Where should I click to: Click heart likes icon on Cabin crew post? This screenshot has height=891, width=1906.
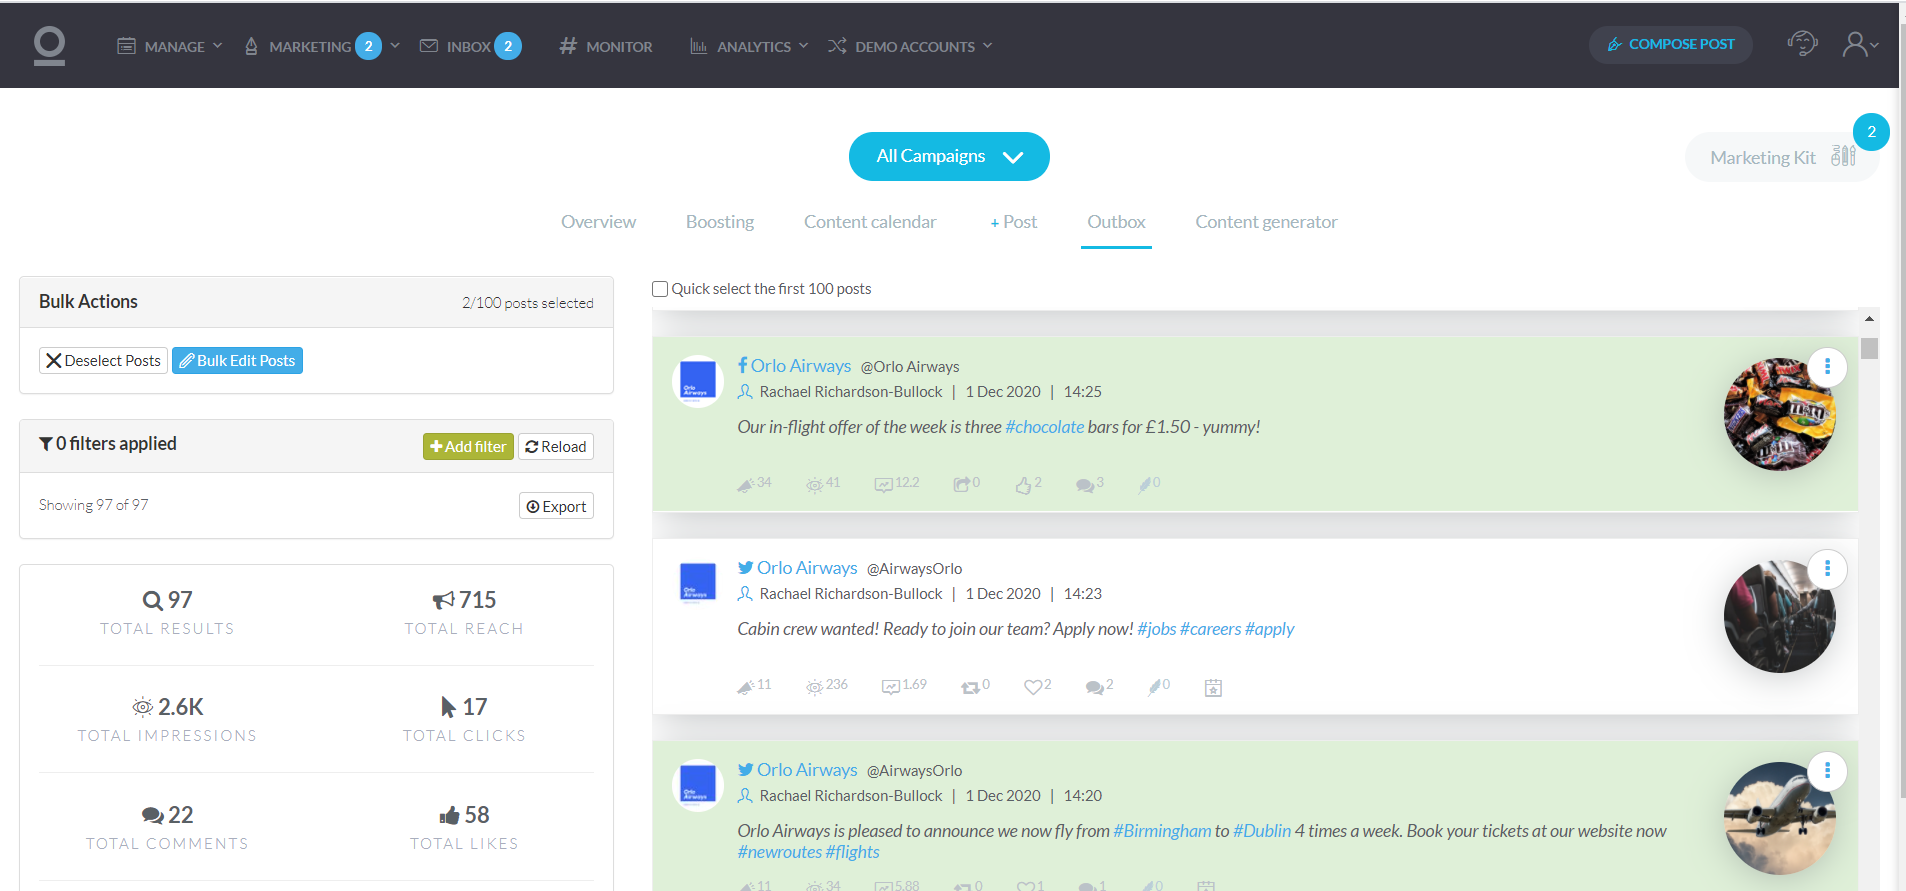coord(1033,687)
